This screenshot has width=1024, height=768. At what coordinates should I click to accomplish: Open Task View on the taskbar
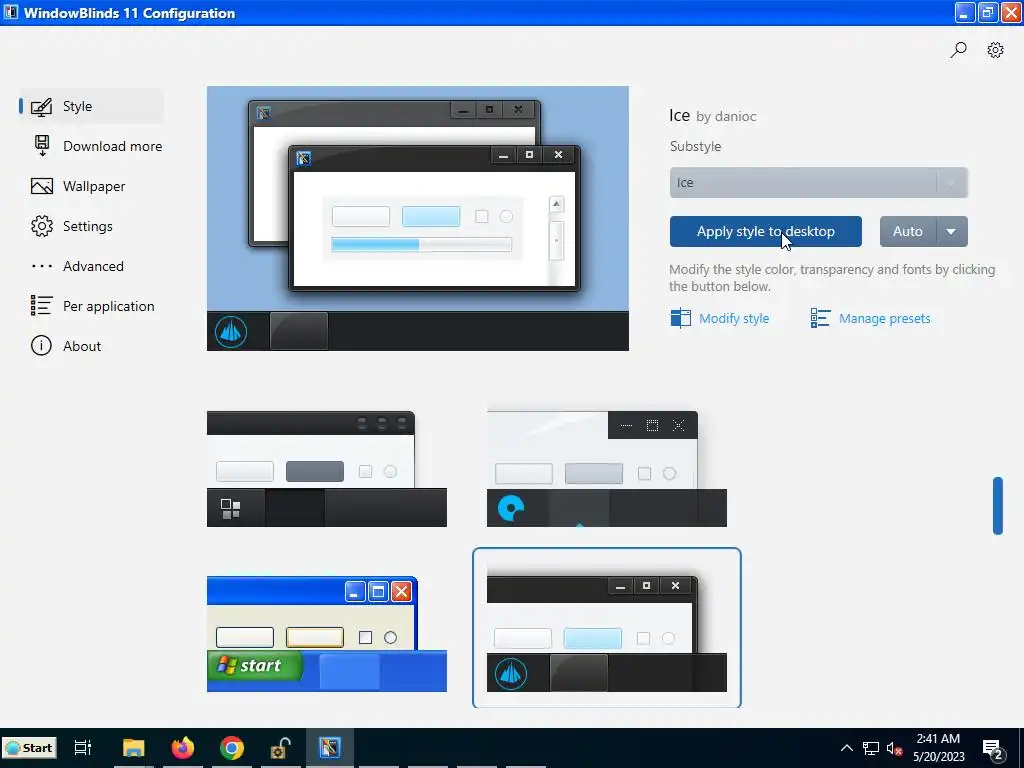pyautogui.click(x=82, y=748)
